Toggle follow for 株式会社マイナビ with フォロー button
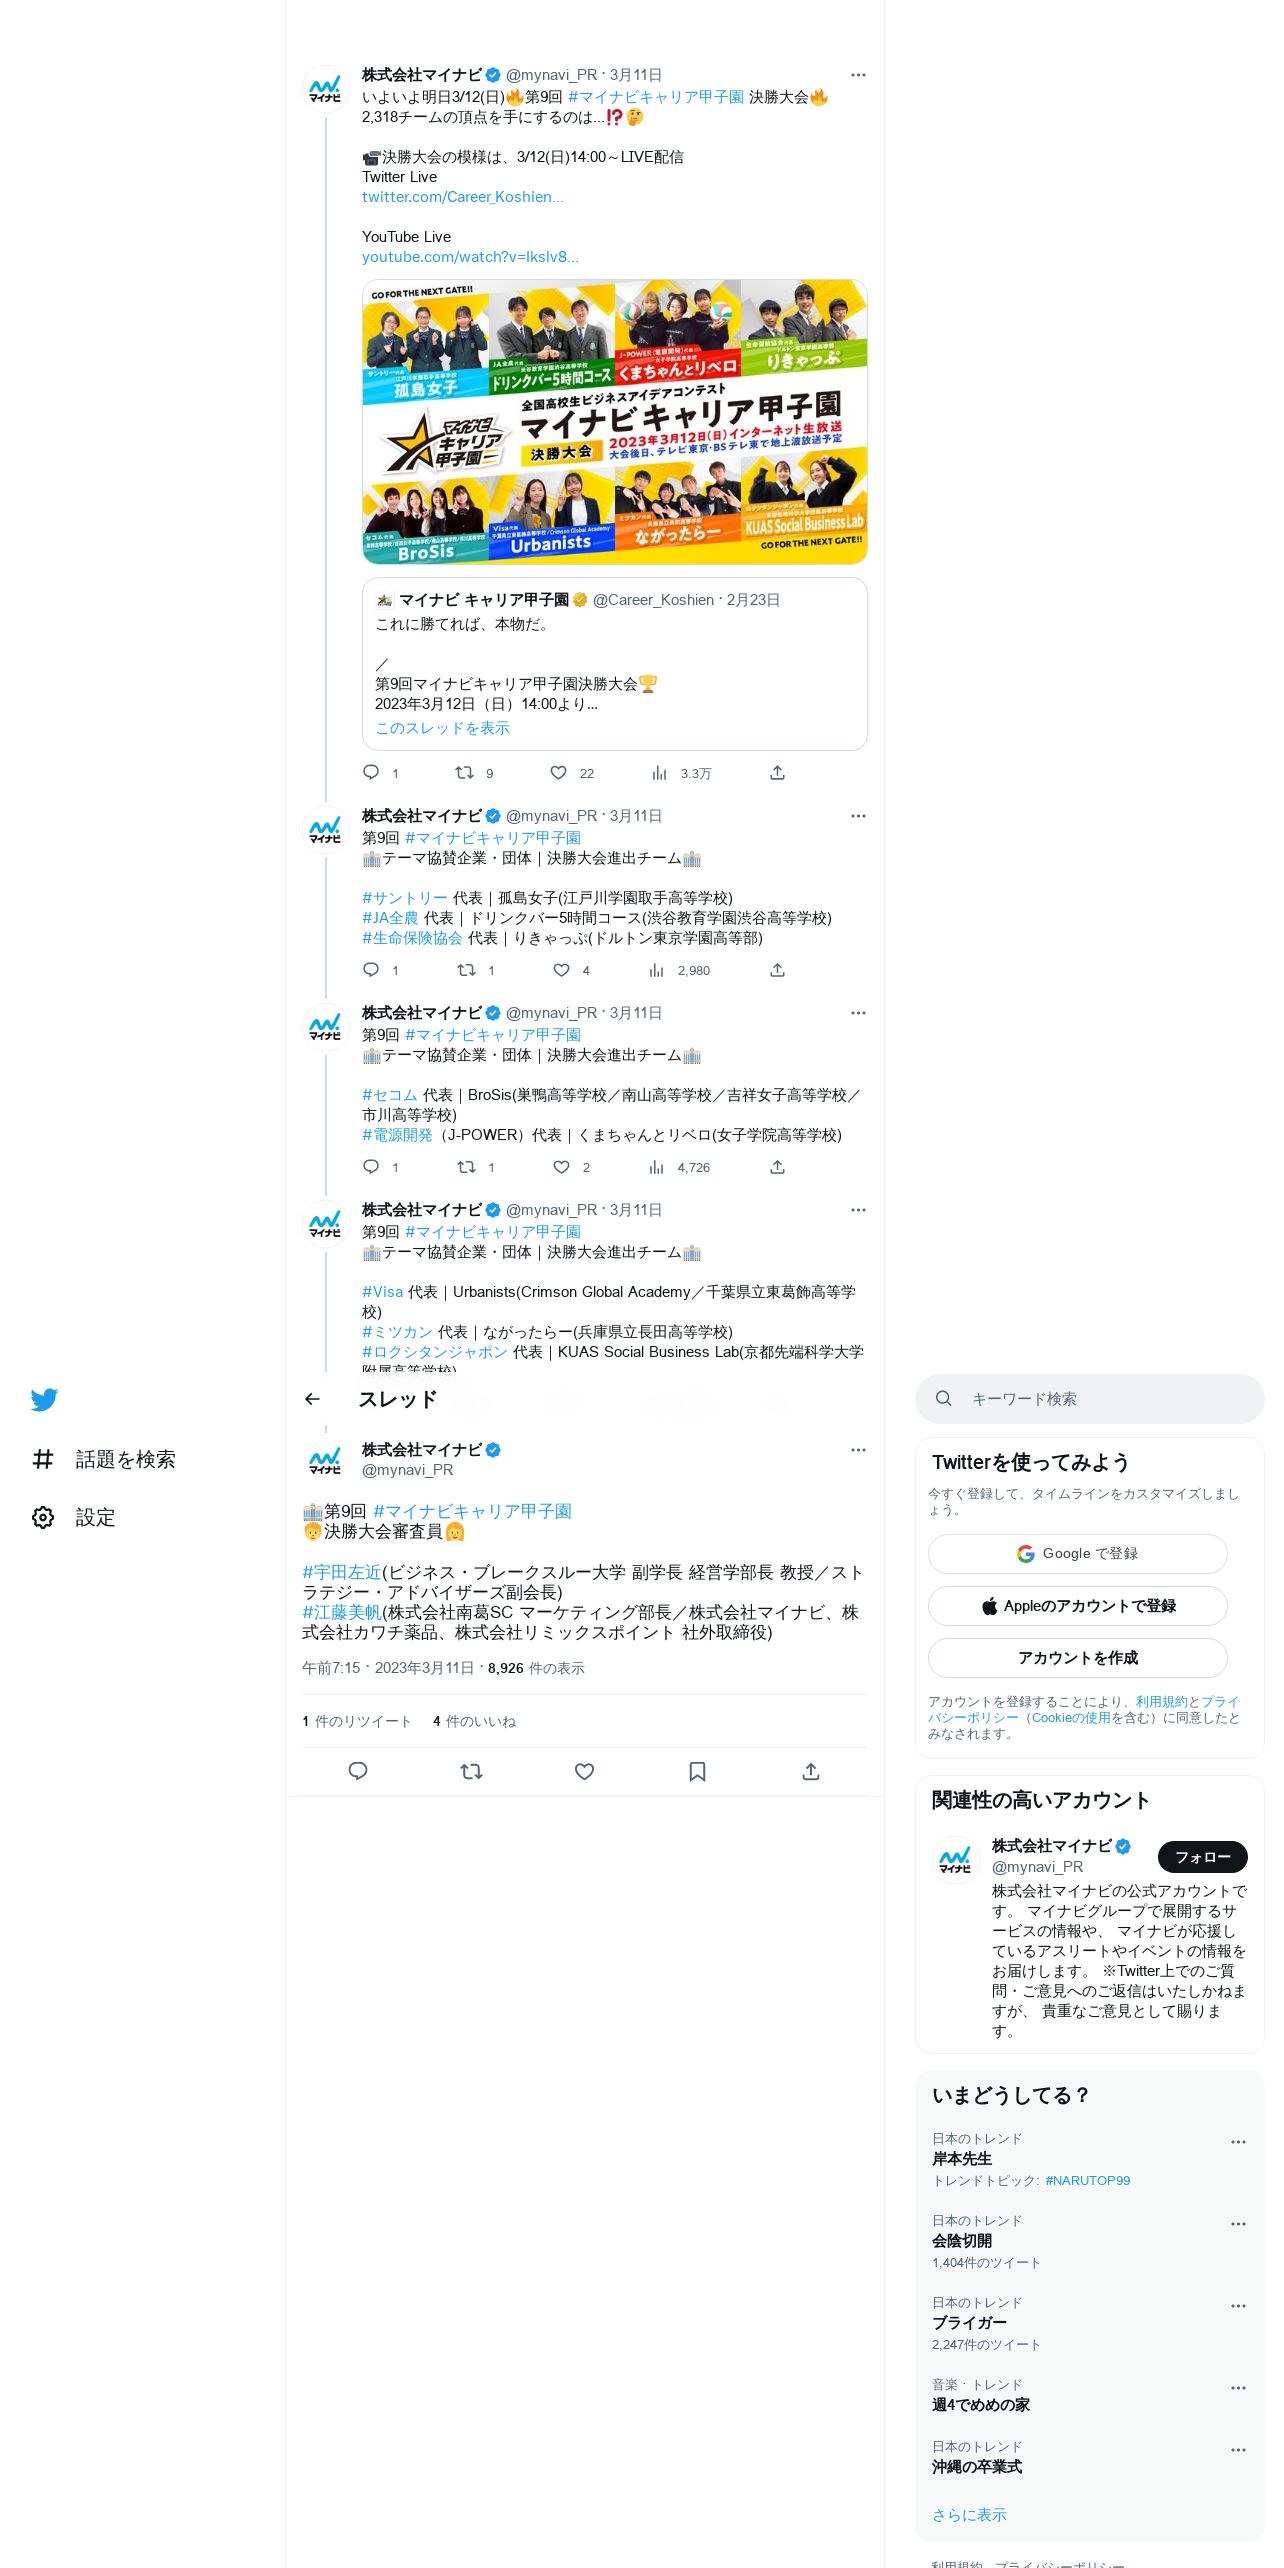 [1202, 1857]
